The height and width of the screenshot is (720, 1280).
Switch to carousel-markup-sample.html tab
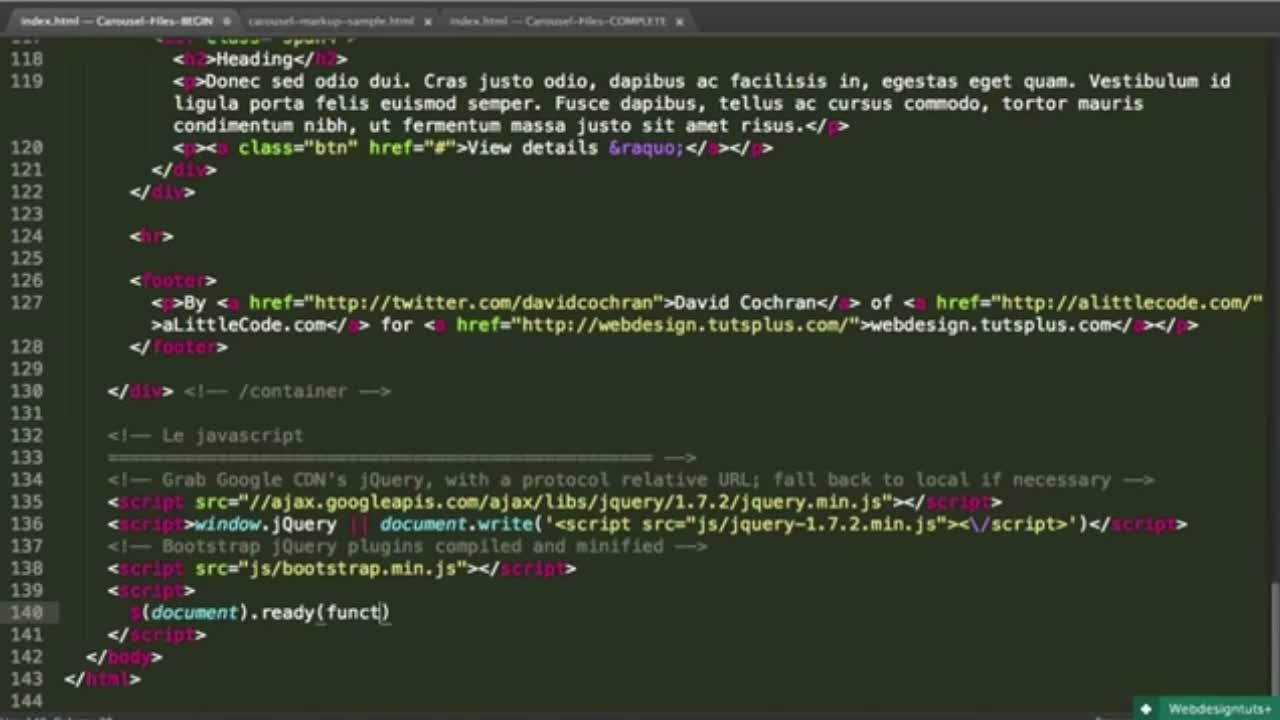pos(330,21)
